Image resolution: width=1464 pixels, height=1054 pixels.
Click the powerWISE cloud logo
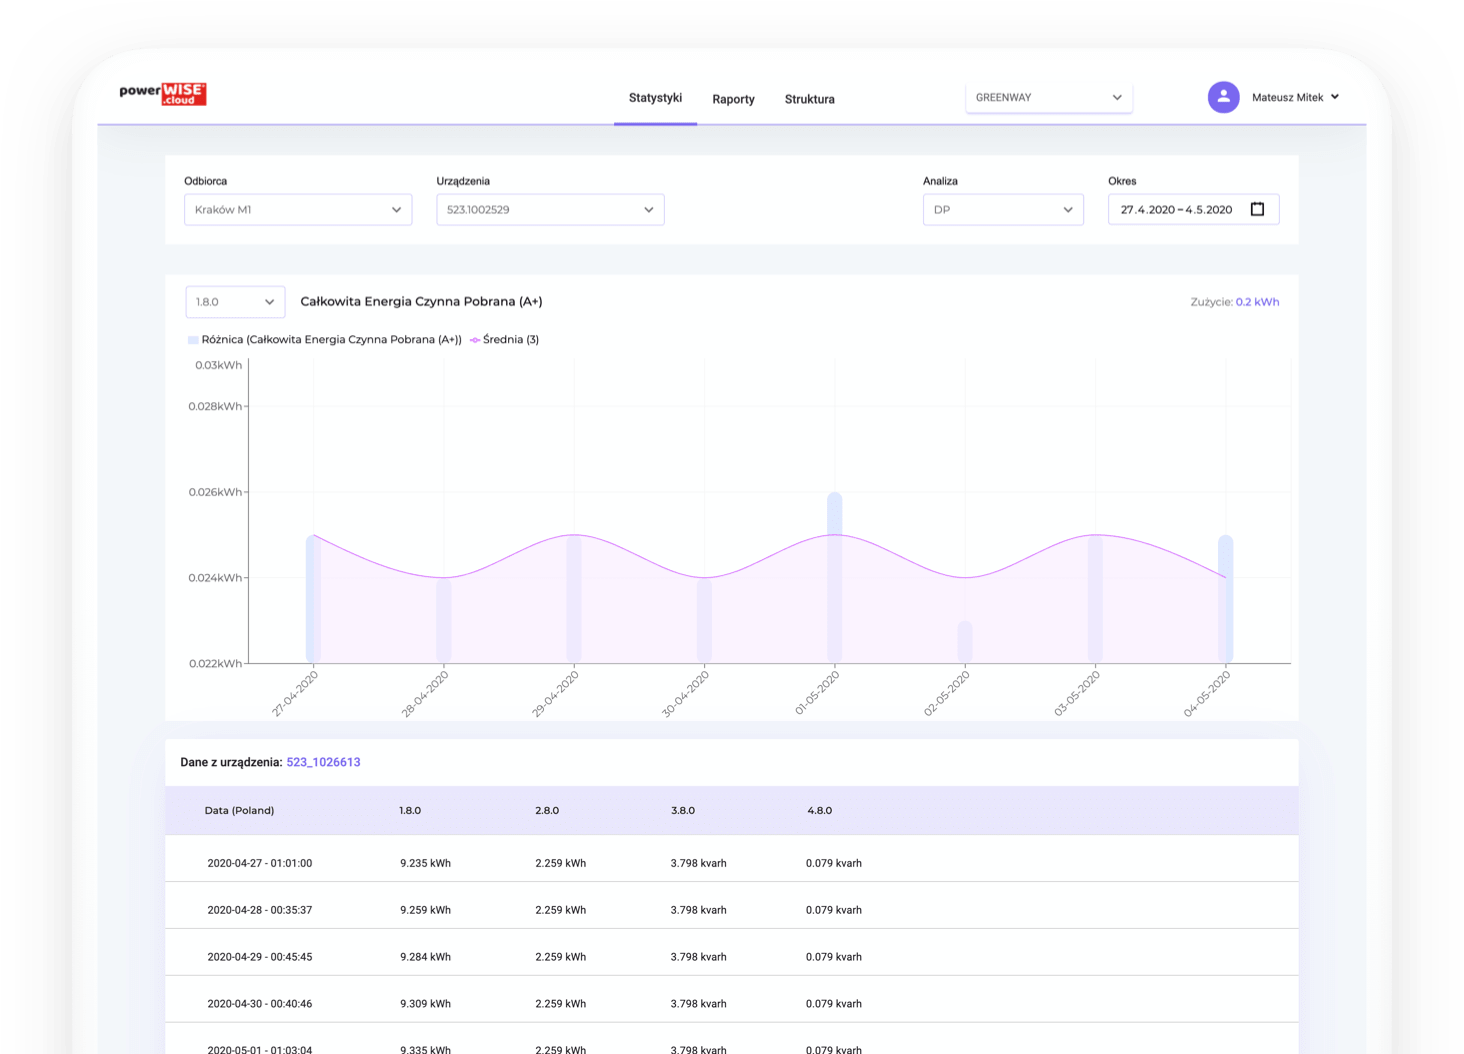tap(163, 94)
